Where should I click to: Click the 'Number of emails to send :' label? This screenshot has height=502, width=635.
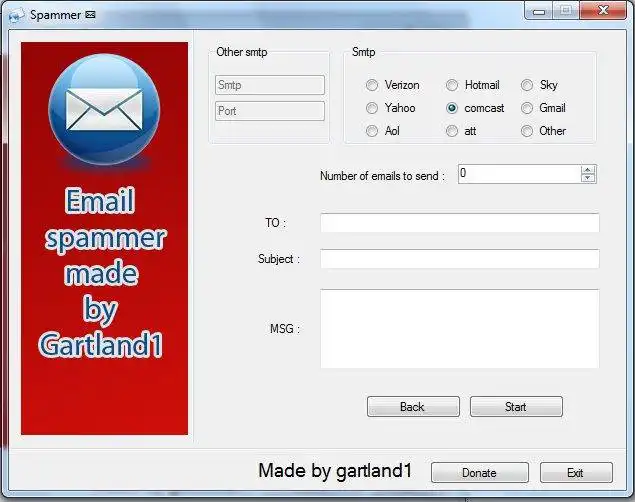coord(382,176)
